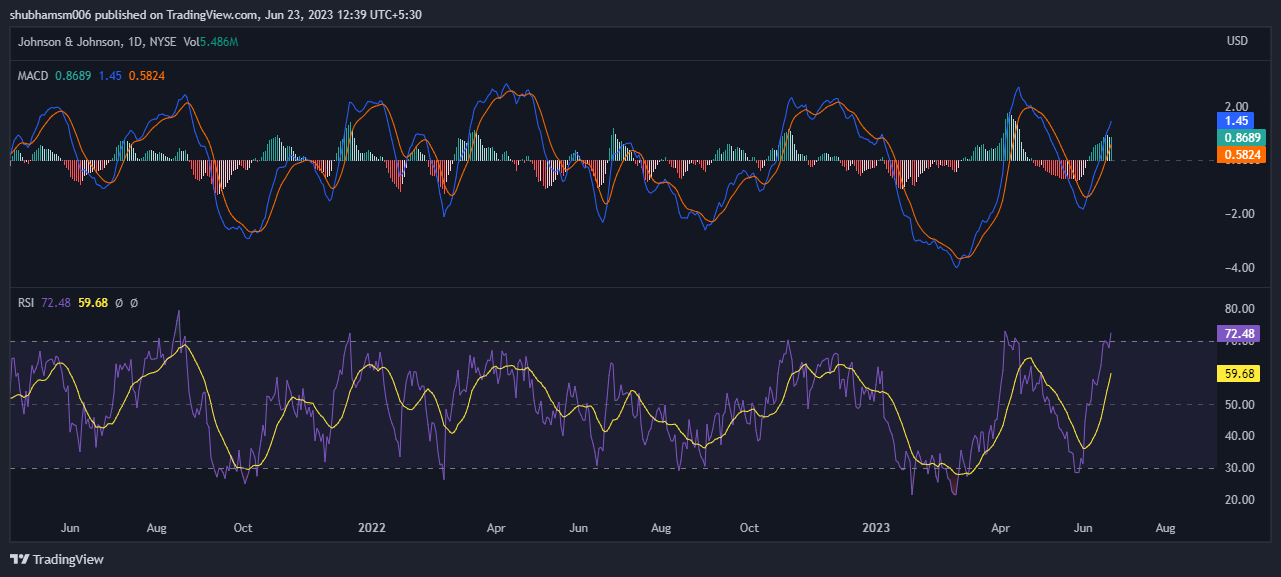Screen dimensions: 1281x577
Task: Select the MACD indicator legend label
Action: coord(33,76)
